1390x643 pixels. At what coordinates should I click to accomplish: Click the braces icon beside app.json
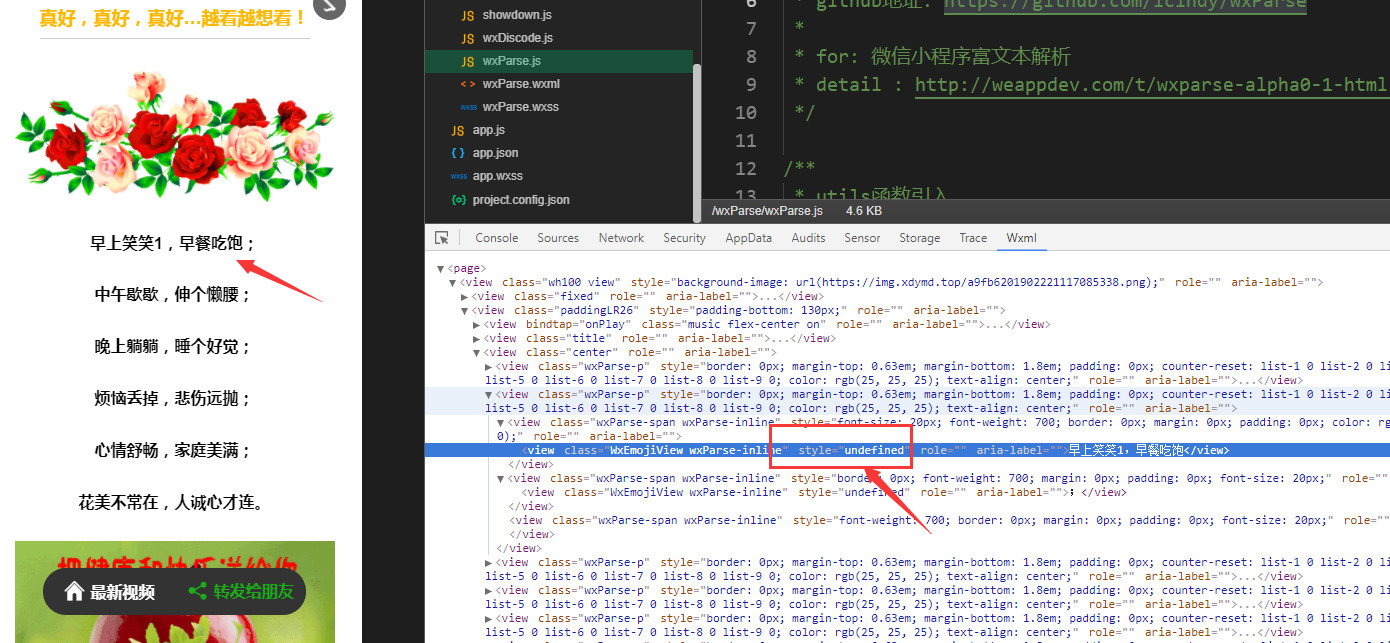click(x=457, y=153)
